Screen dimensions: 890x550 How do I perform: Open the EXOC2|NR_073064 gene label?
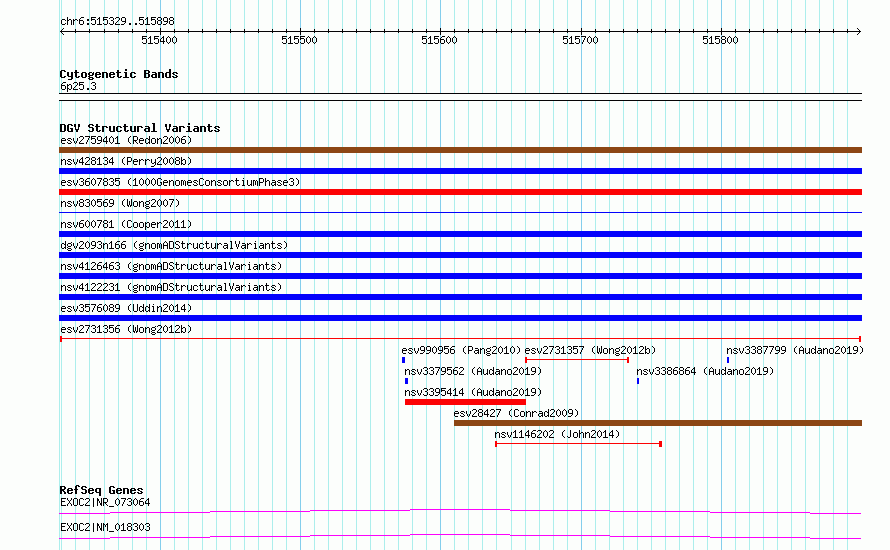click(x=105, y=502)
